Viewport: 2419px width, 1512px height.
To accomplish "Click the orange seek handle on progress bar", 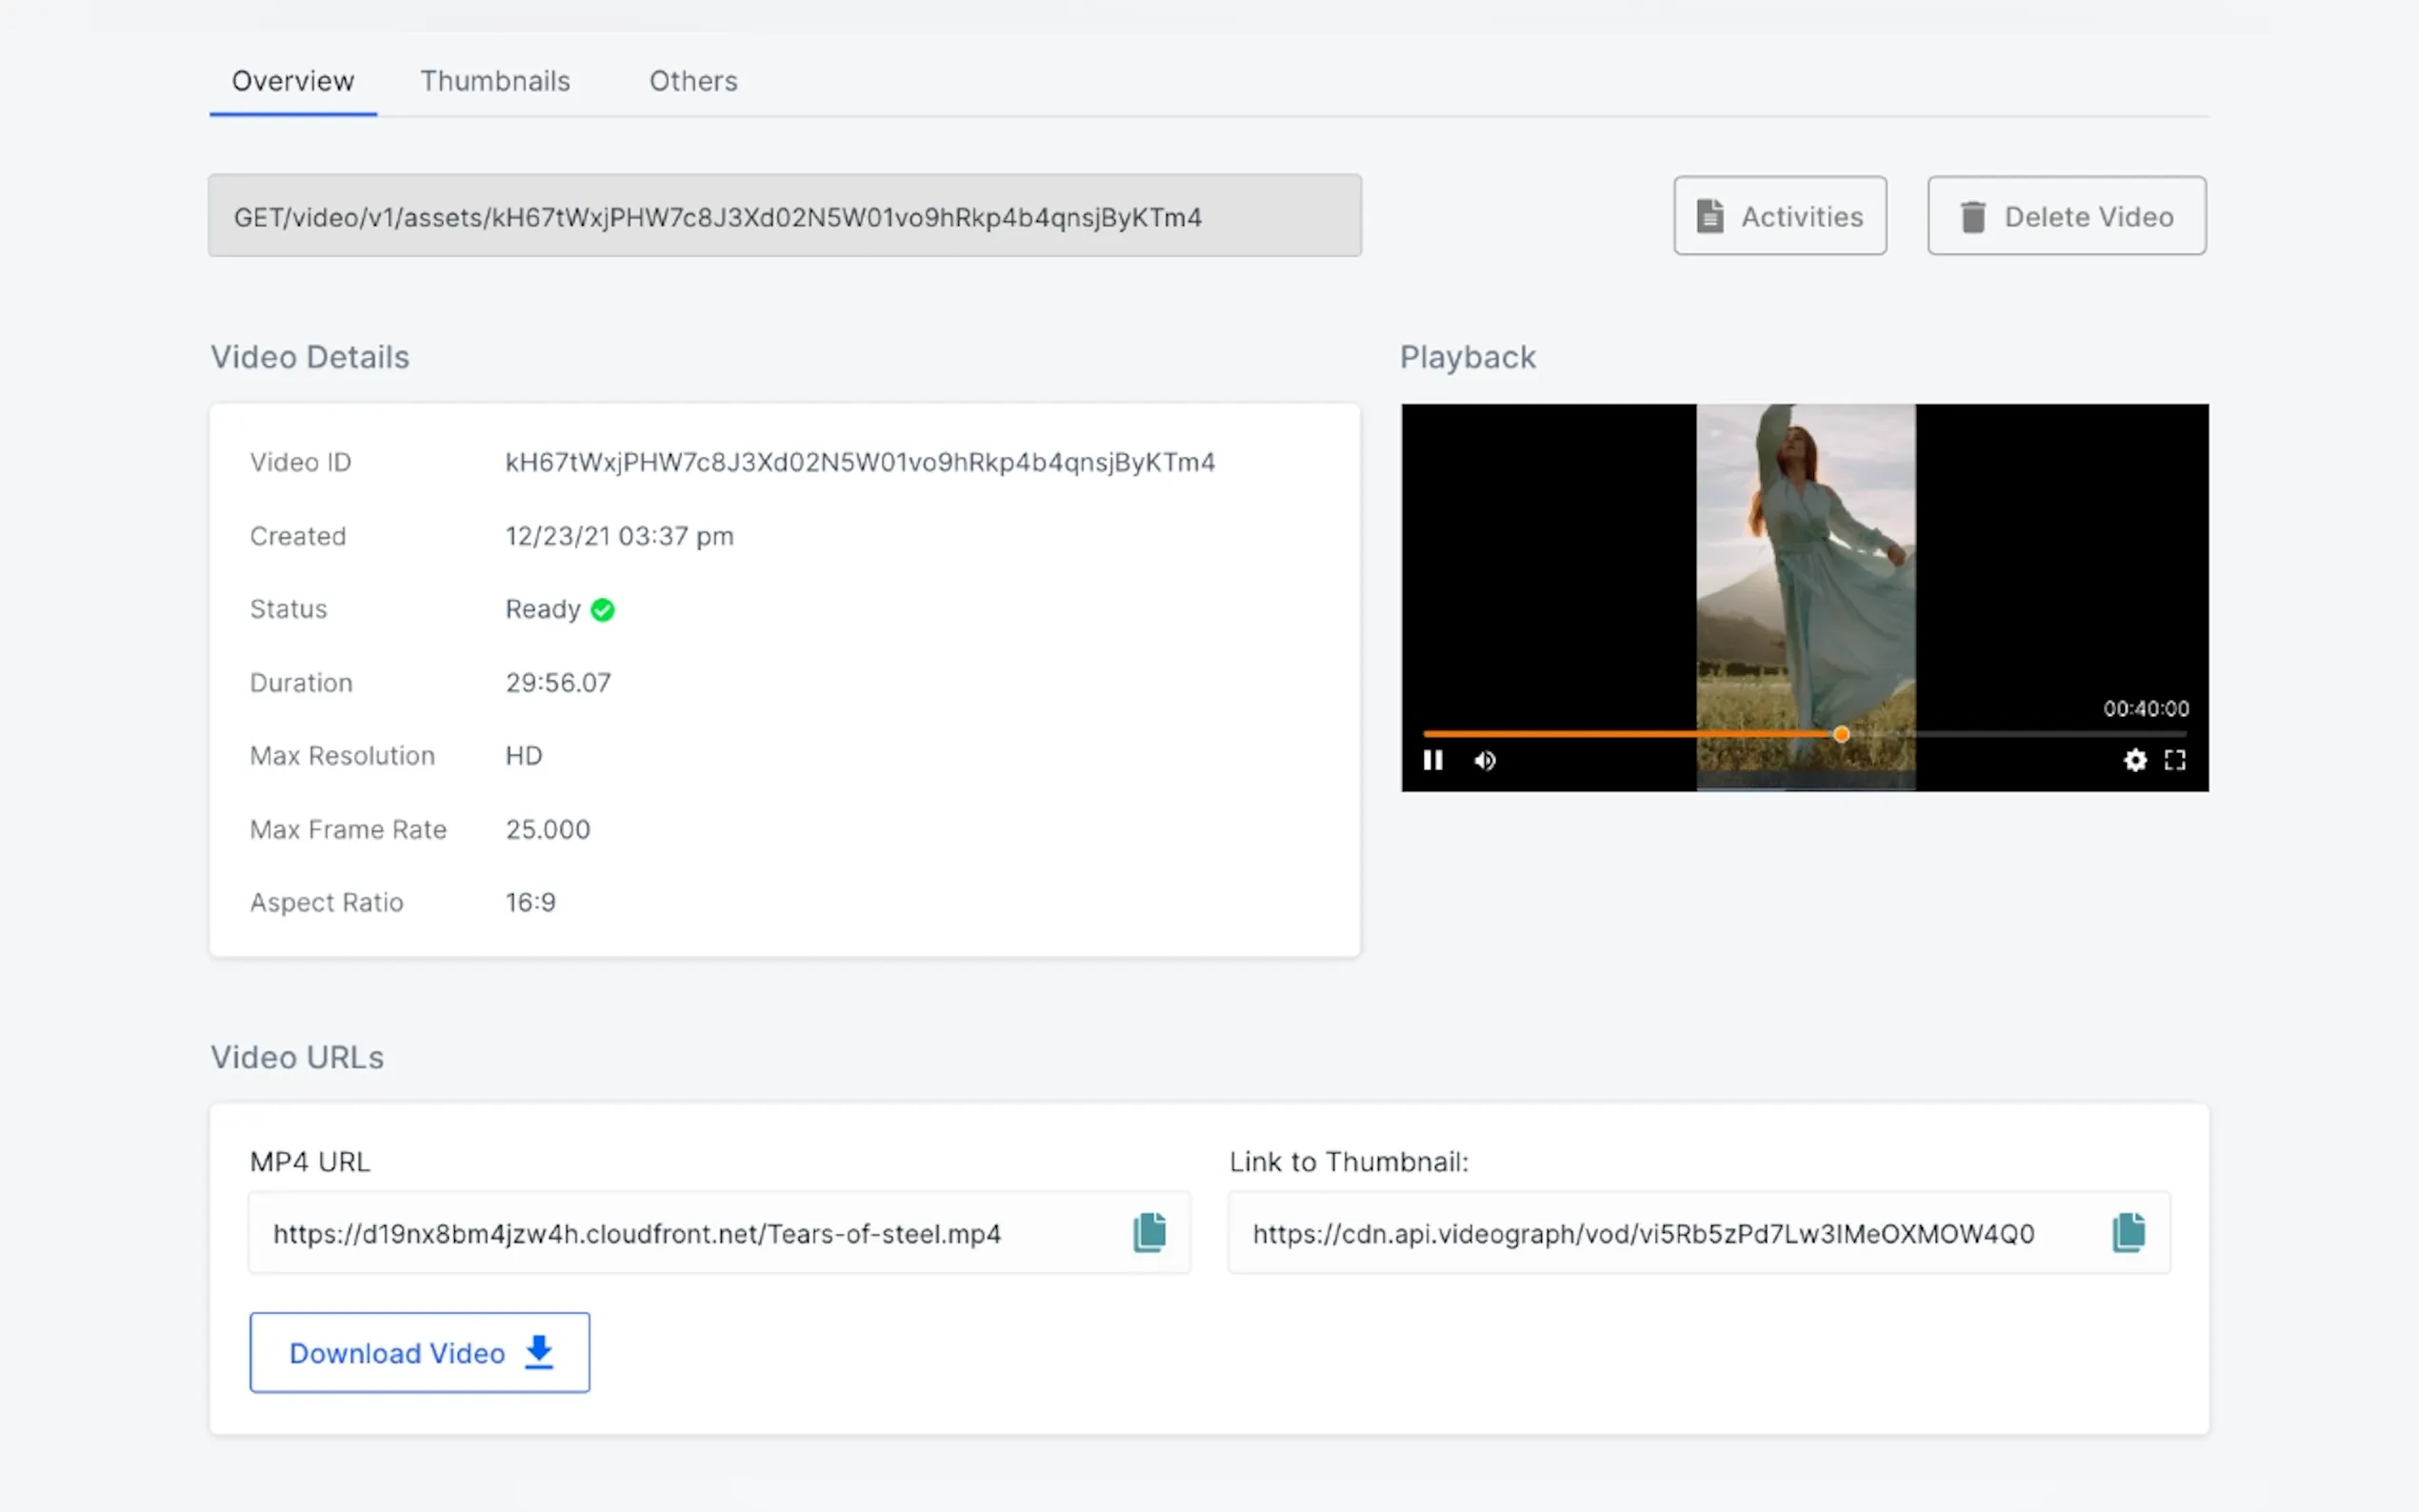I will pos(1841,734).
